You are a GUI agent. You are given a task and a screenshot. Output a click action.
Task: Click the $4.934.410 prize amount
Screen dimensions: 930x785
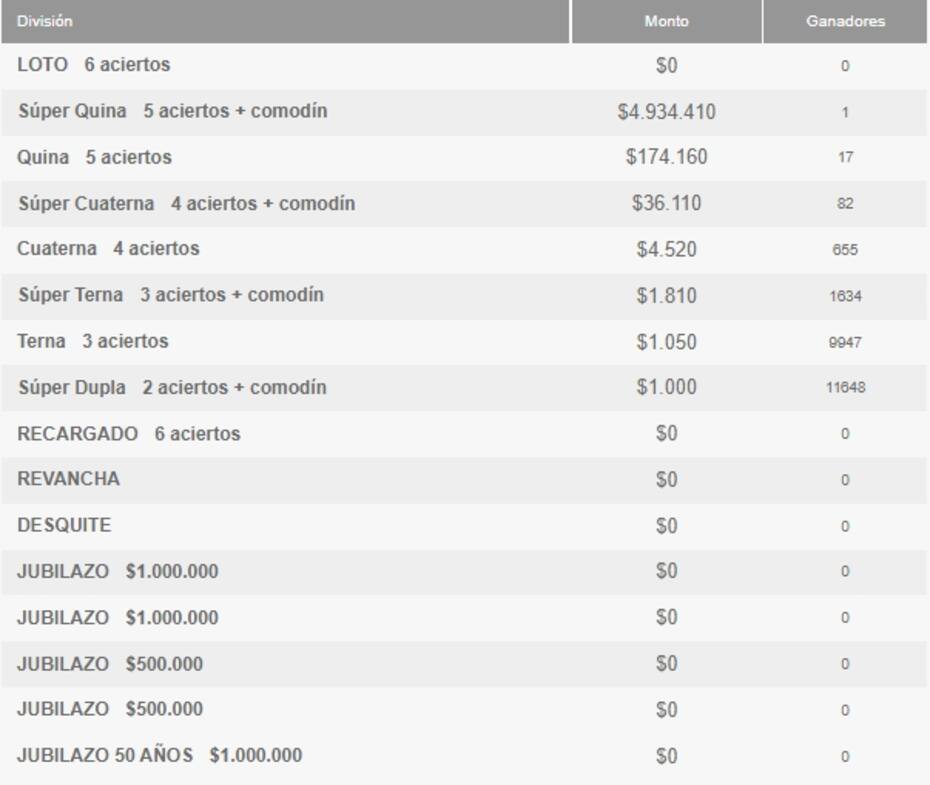pyautogui.click(x=667, y=111)
